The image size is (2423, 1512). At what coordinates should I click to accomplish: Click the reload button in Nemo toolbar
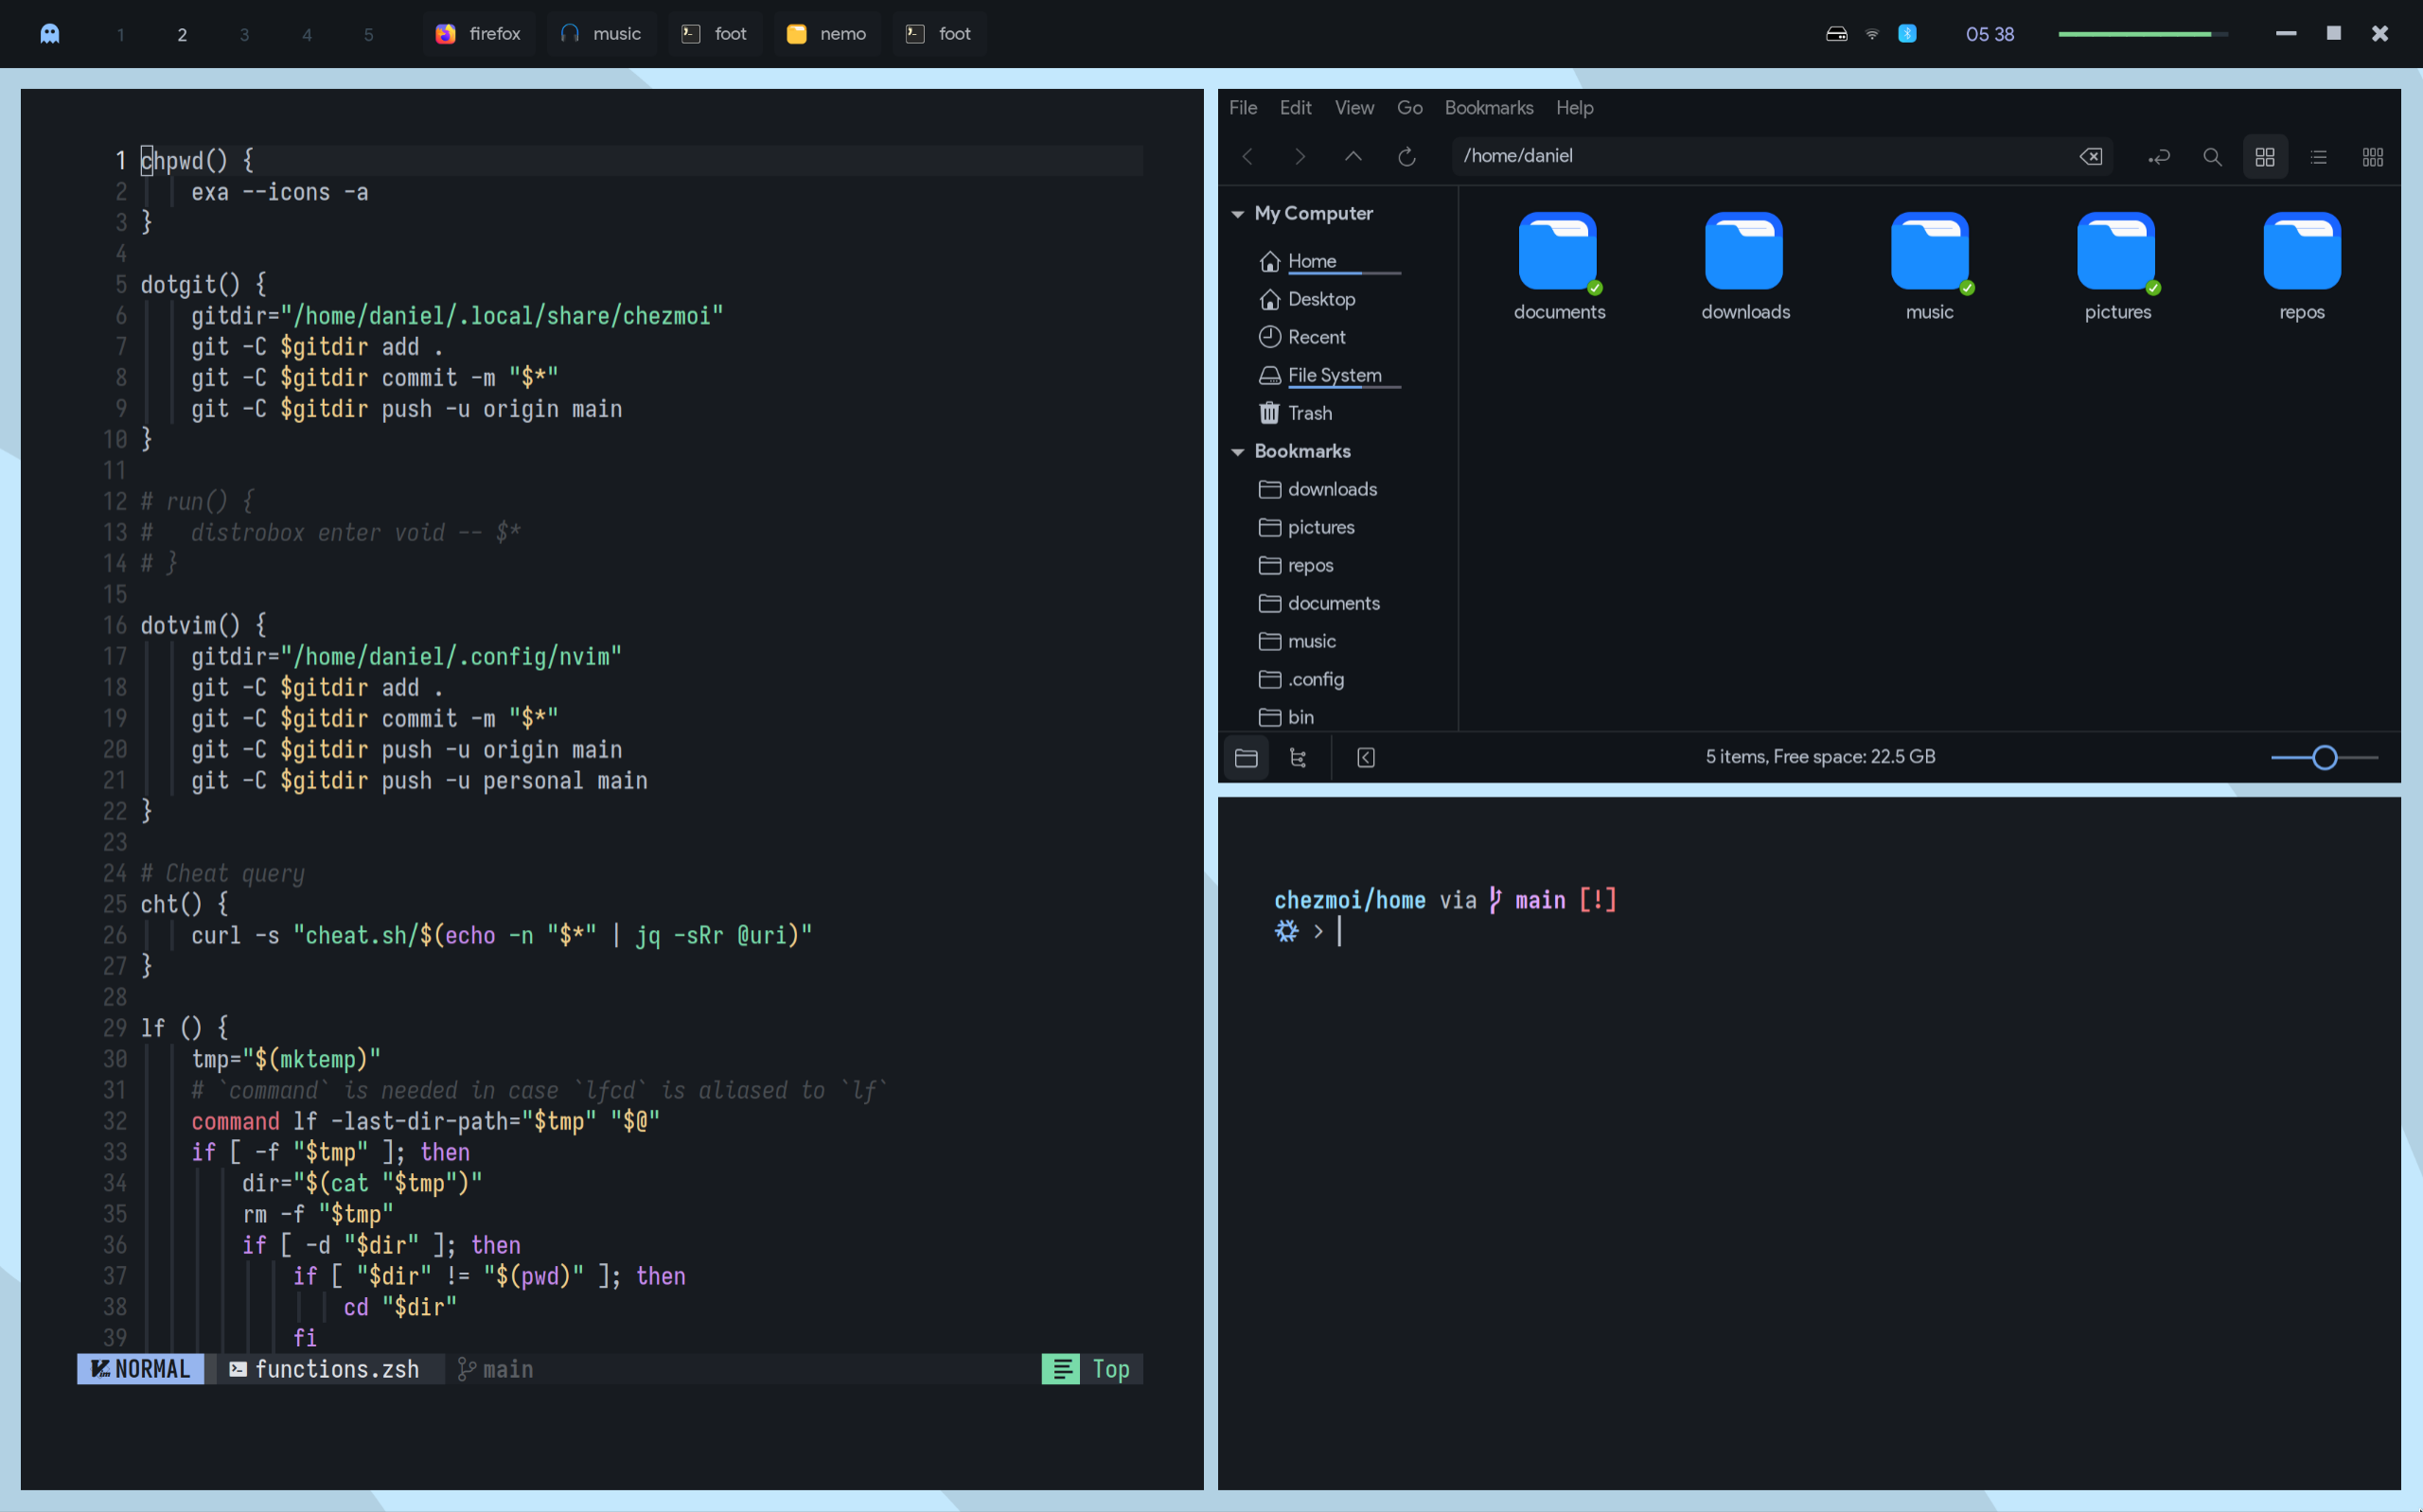pos(1407,155)
